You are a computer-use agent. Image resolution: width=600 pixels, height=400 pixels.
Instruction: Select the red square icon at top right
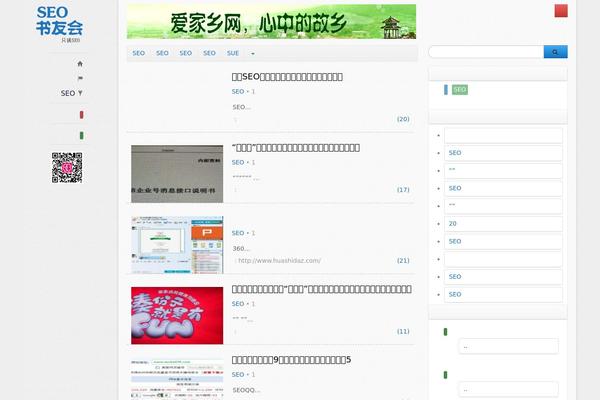point(561,11)
